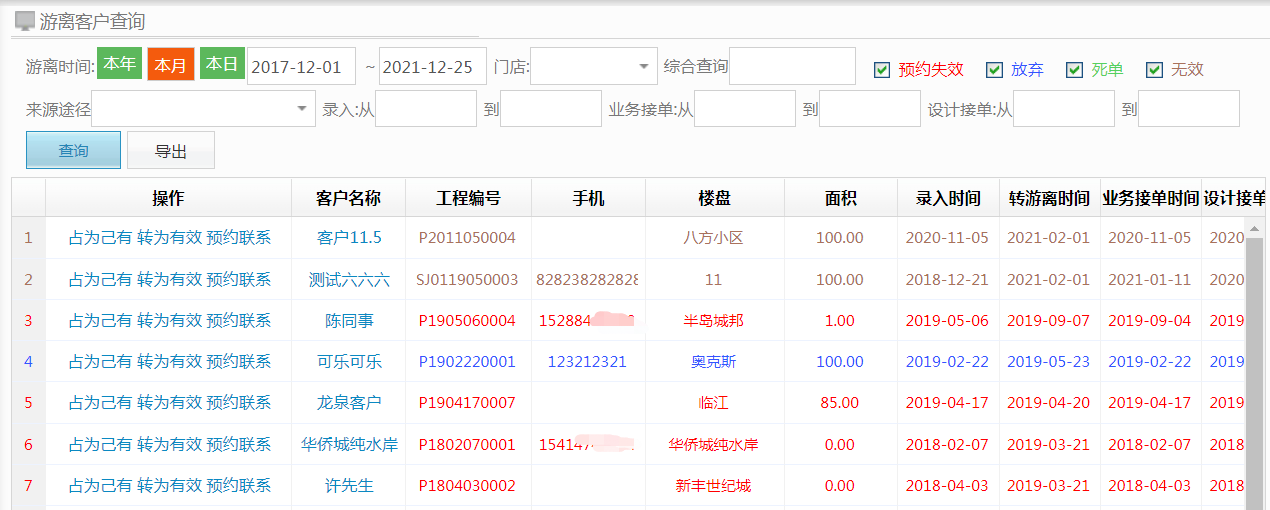Select the orange 本月 filter button
This screenshot has height=510, width=1270.
click(x=170, y=65)
